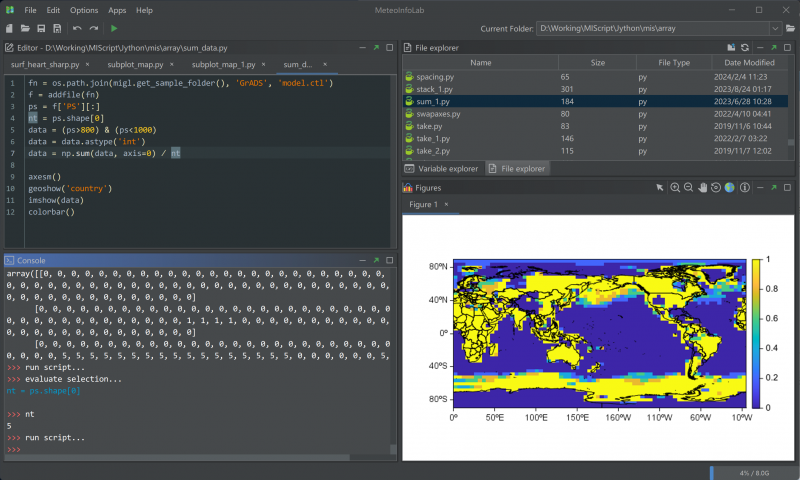Expand the Current Folder path dropdown
The width and height of the screenshot is (800, 480).
tap(776, 29)
